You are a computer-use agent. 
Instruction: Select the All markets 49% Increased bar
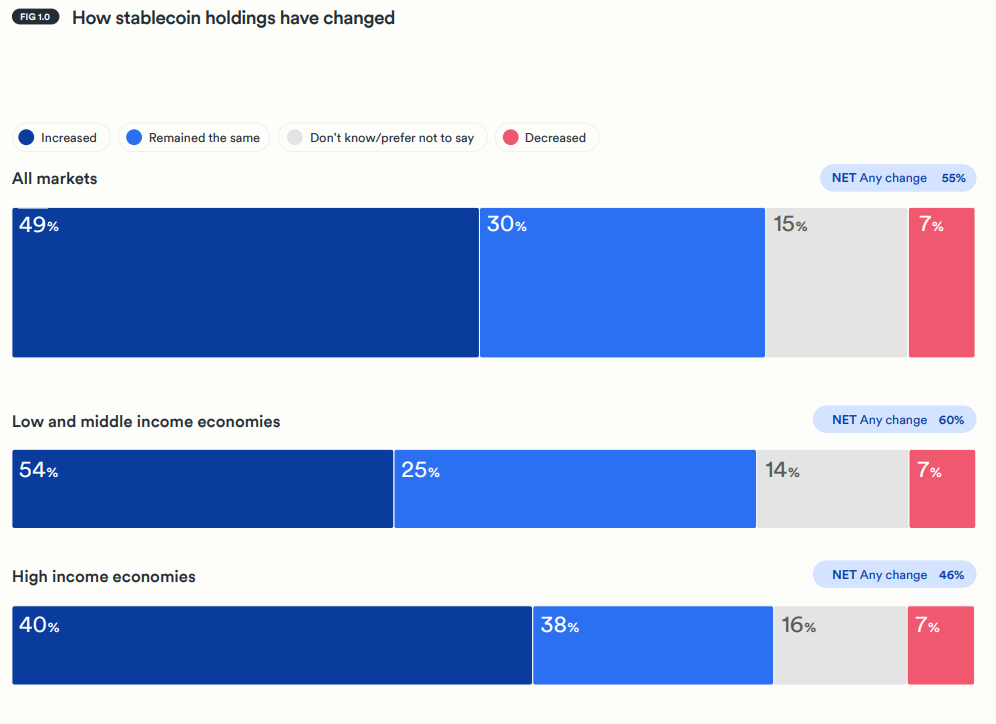(245, 282)
